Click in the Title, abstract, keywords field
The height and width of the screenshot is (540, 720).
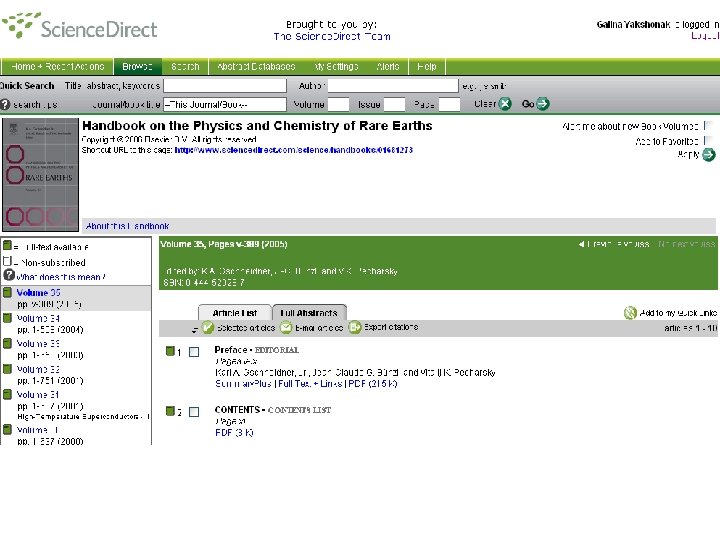[x=225, y=85]
